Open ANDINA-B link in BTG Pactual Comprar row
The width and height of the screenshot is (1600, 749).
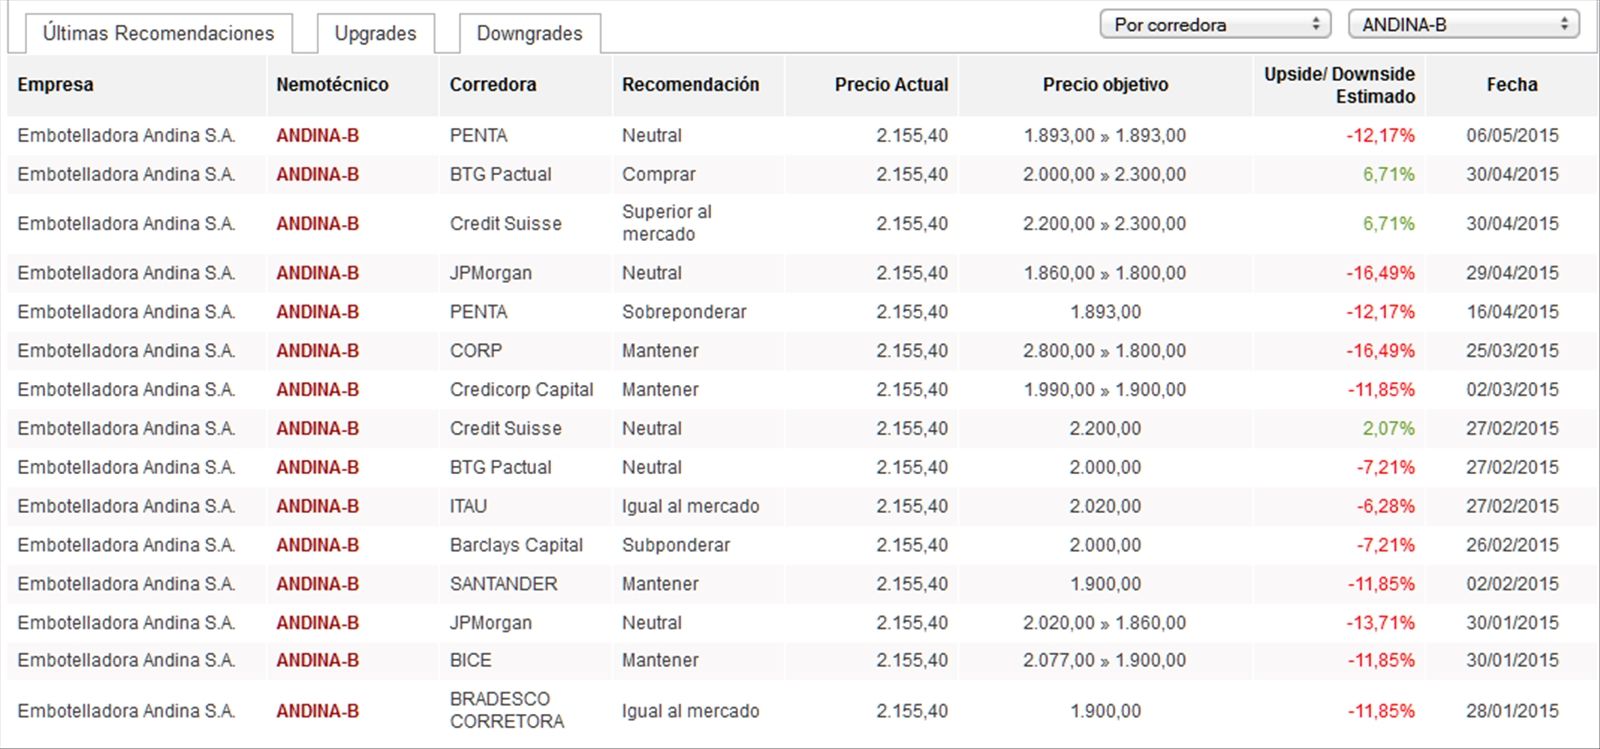(317, 174)
